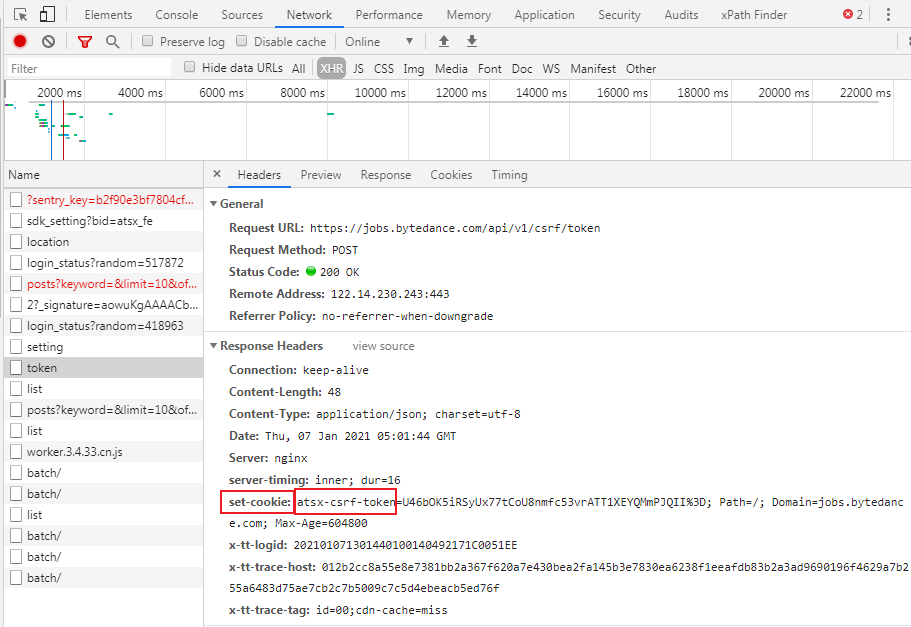Filter requests by Doc
This screenshot has width=911, height=627.
(x=522, y=69)
